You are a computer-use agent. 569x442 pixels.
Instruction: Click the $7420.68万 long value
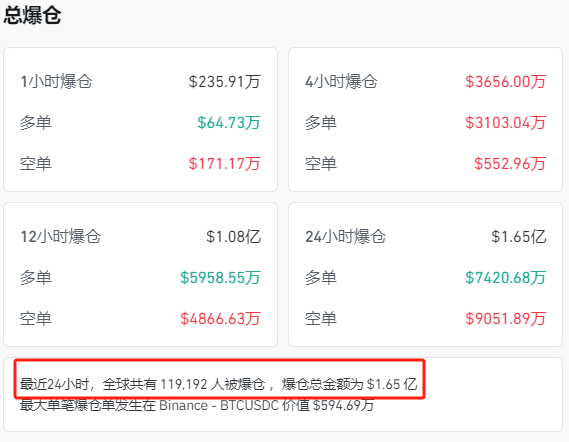click(506, 278)
